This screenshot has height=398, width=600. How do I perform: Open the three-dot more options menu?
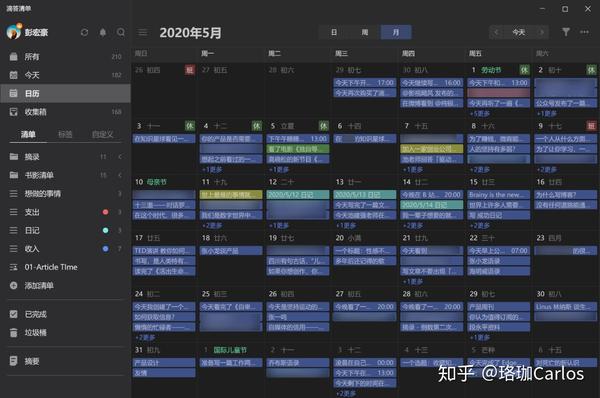584,32
